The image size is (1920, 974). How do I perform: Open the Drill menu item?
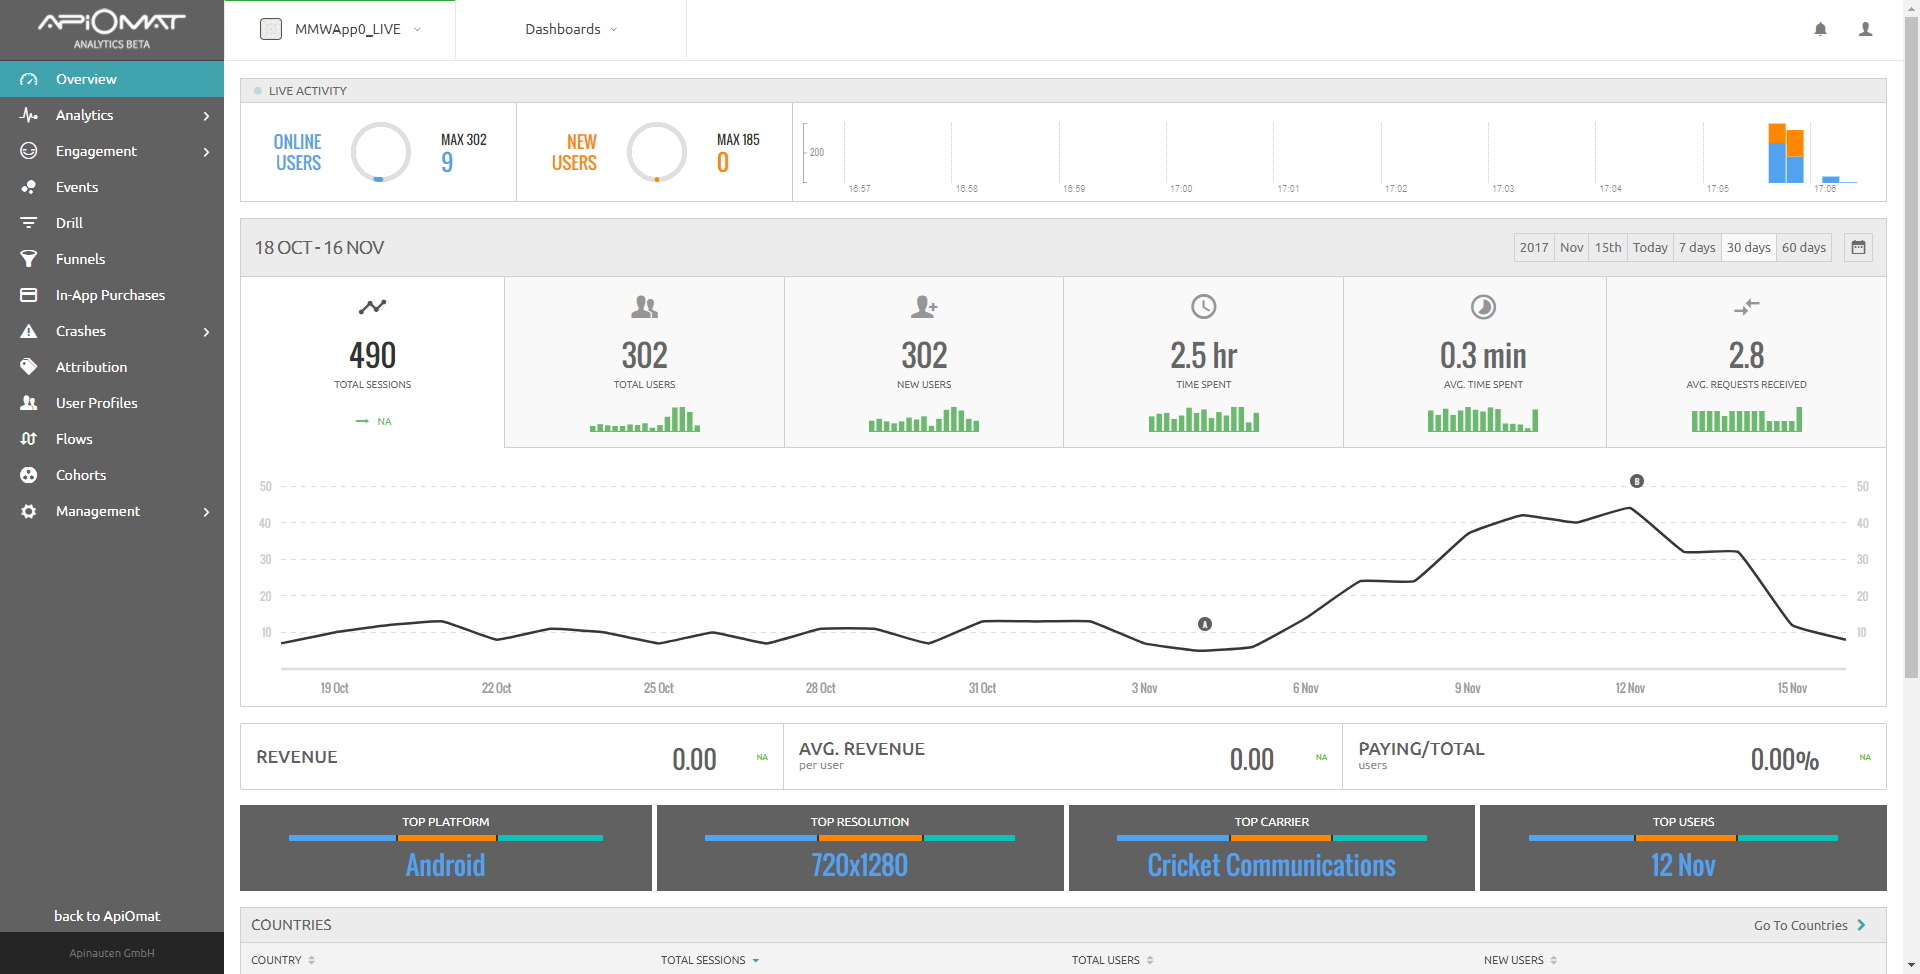tap(69, 223)
